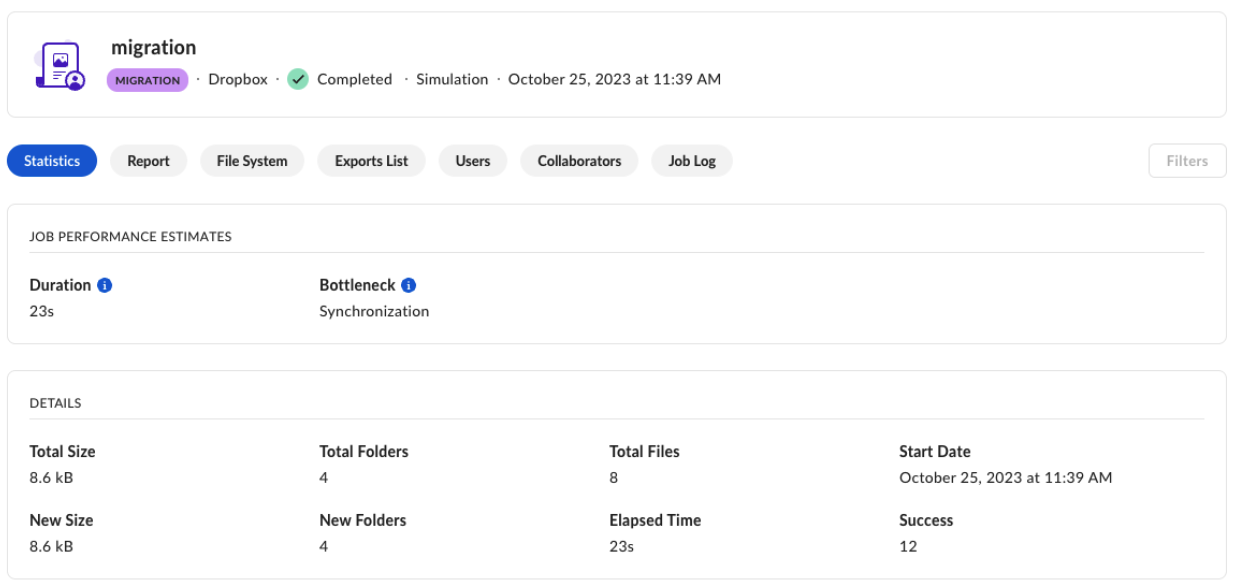
Task: Click the Duration label
Action: 60,285
